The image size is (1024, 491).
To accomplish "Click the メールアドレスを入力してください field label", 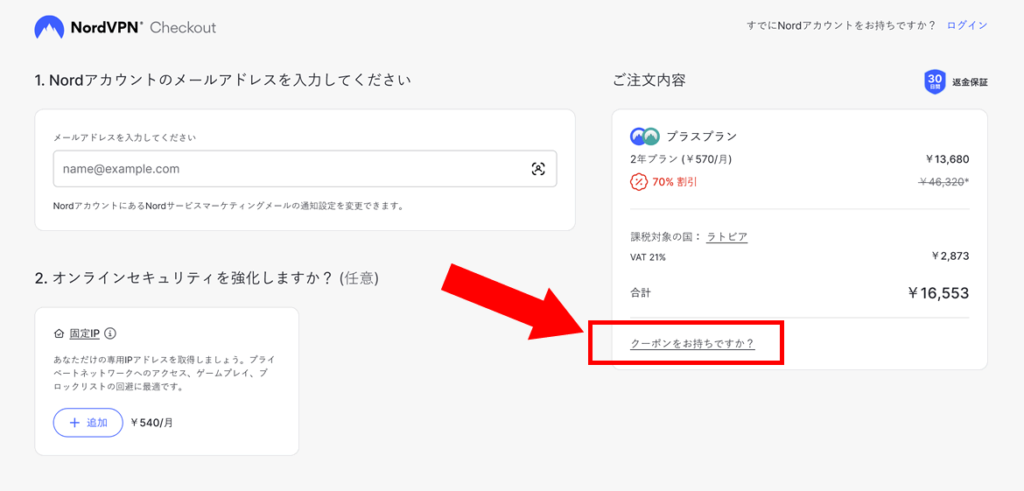I will point(124,138).
